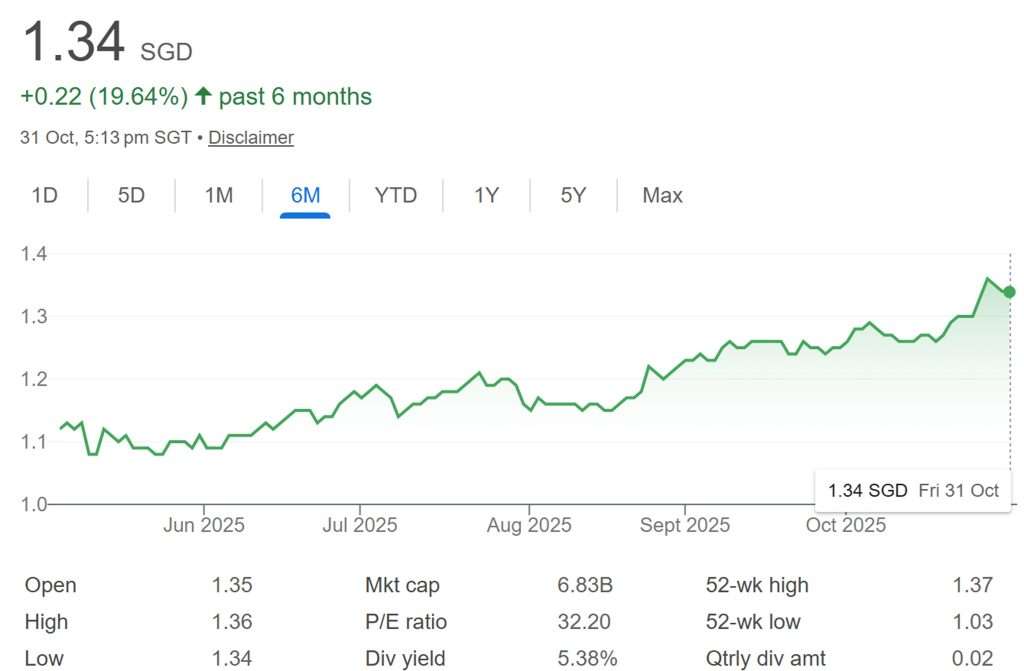Select the 5D time range

coord(131,195)
